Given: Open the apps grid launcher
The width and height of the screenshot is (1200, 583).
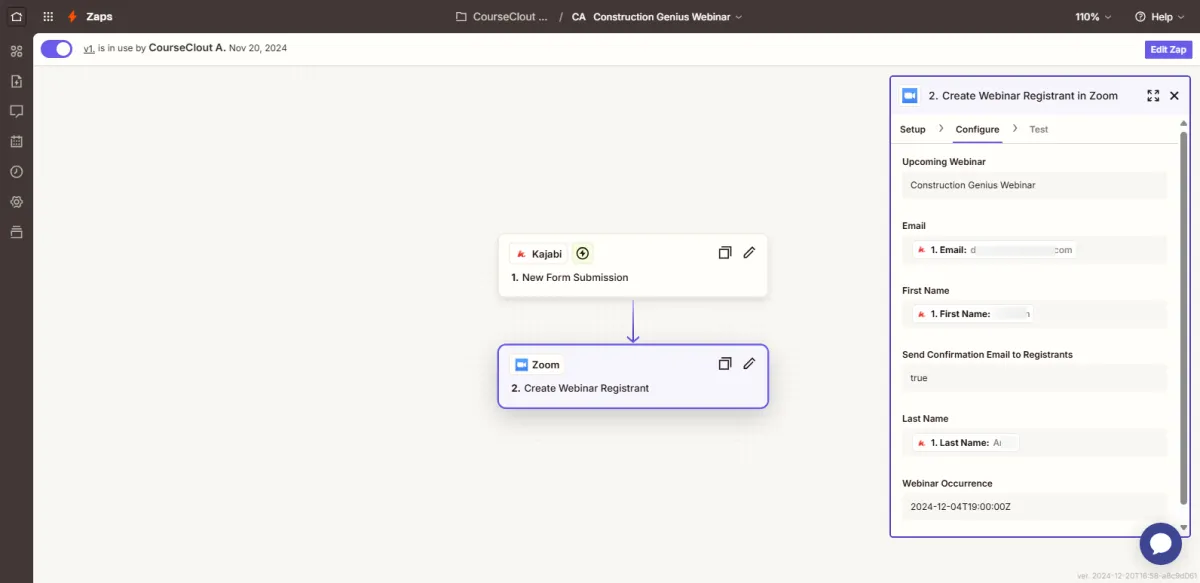Looking at the screenshot, I should pyautogui.click(x=48, y=17).
